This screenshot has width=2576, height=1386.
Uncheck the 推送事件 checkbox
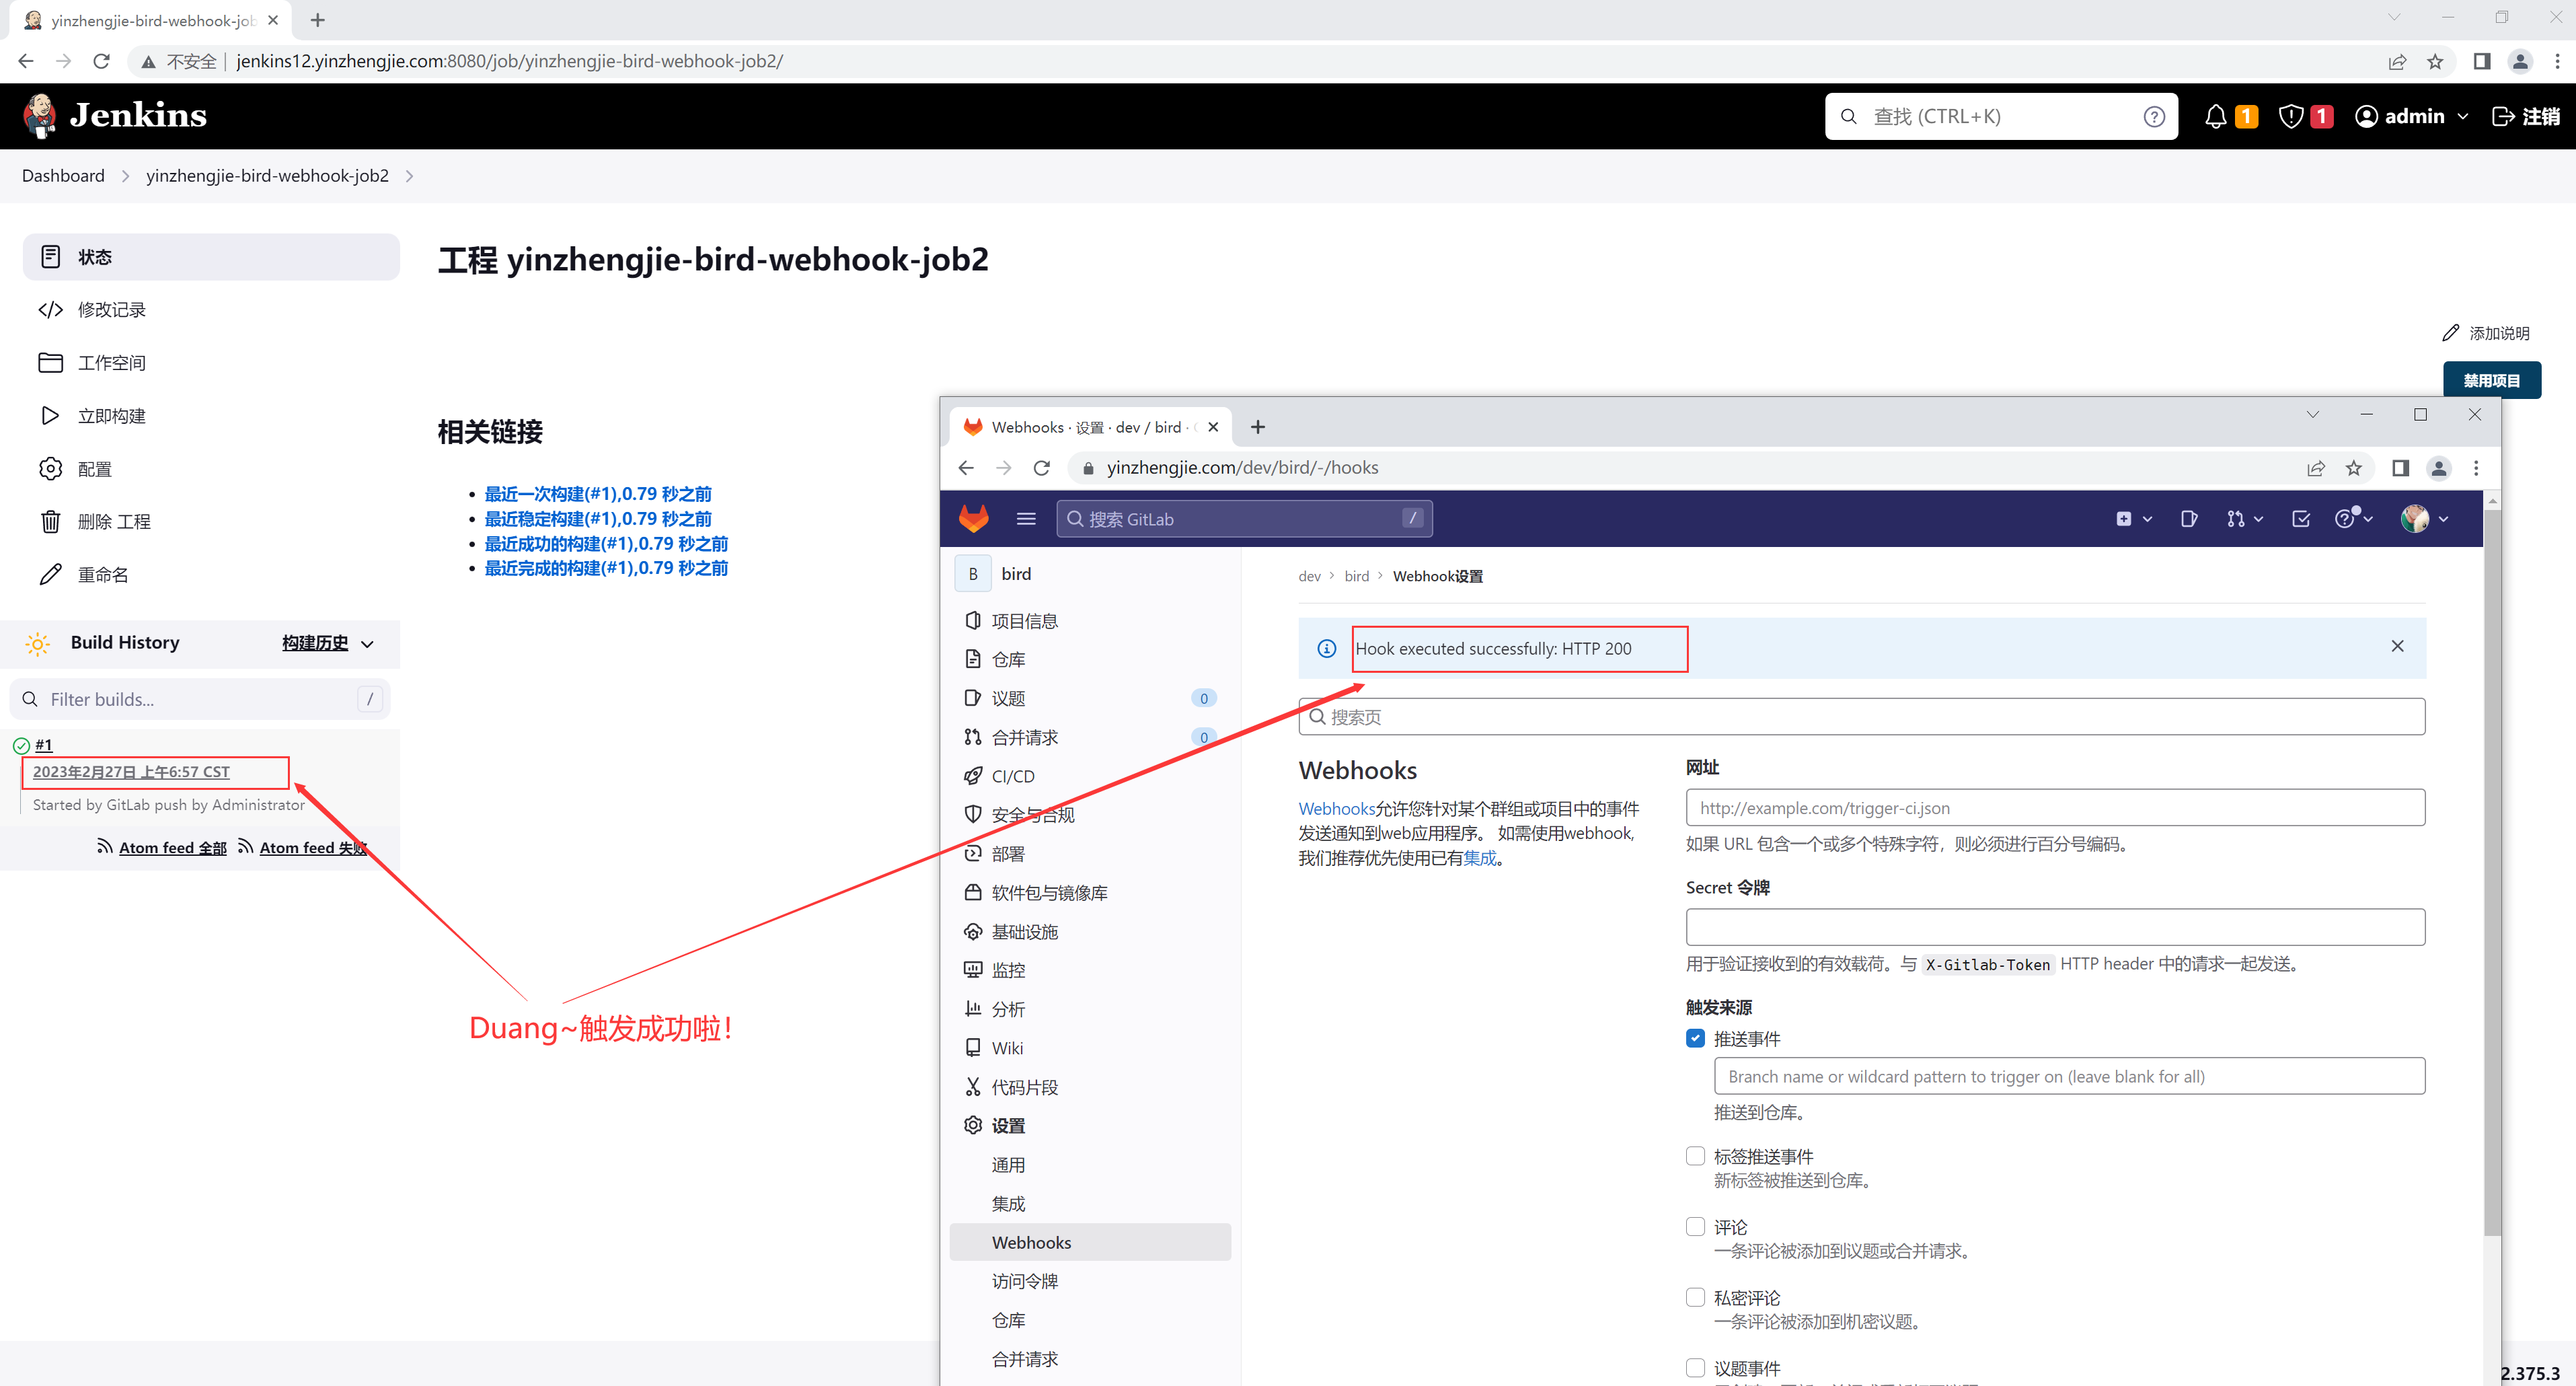pyautogui.click(x=1695, y=1038)
